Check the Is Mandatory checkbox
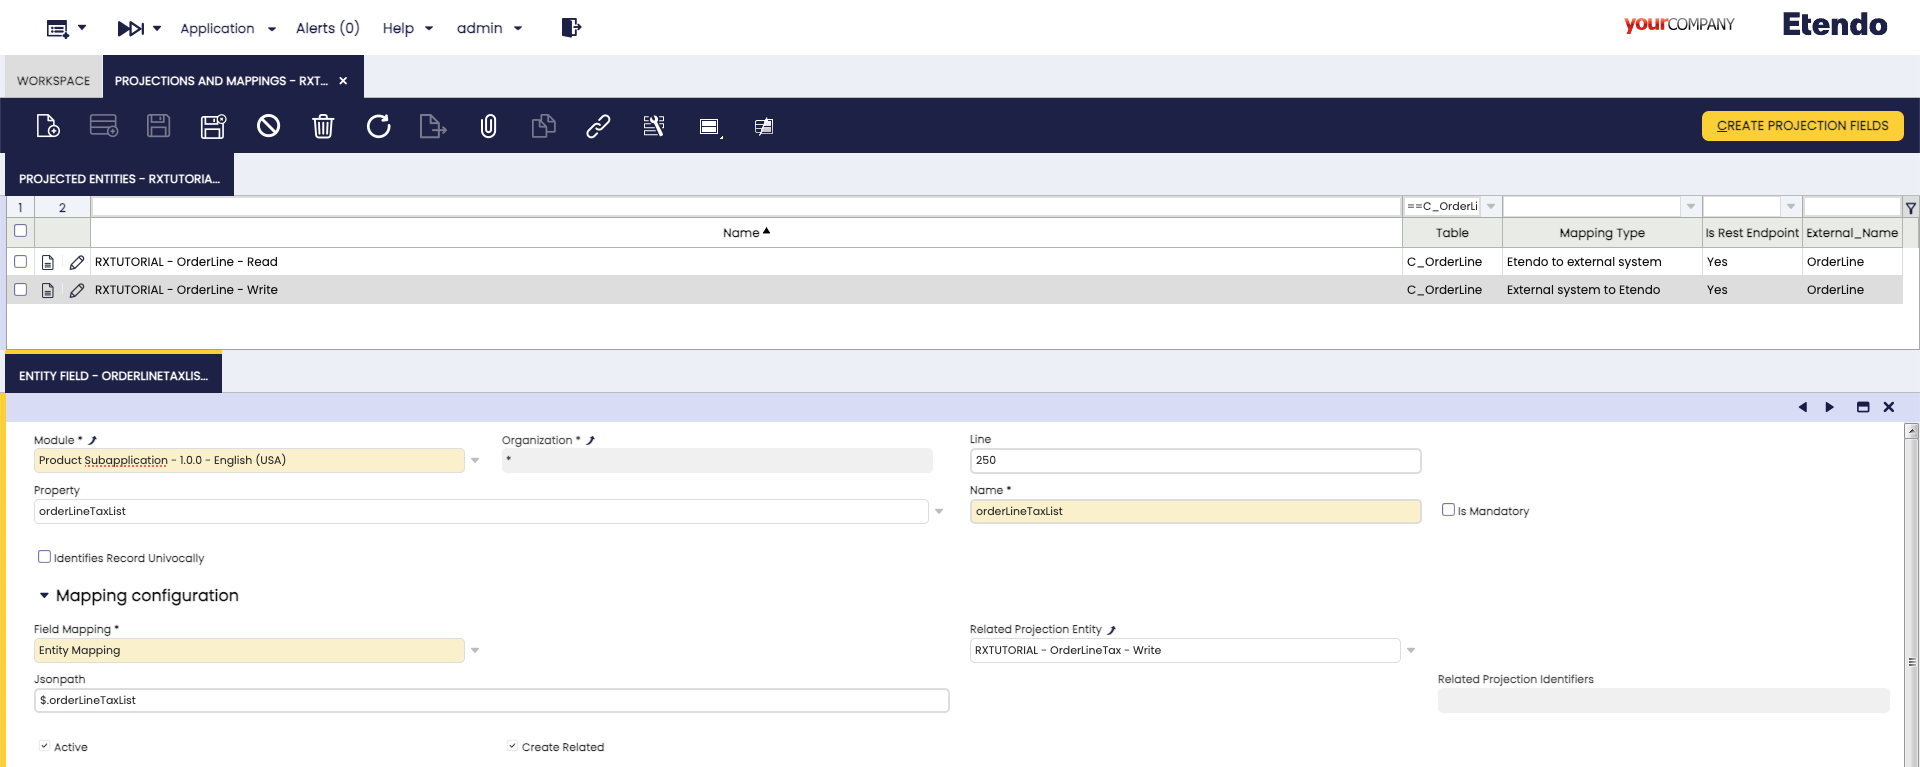Viewport: 1920px width, 767px height. [x=1448, y=510]
